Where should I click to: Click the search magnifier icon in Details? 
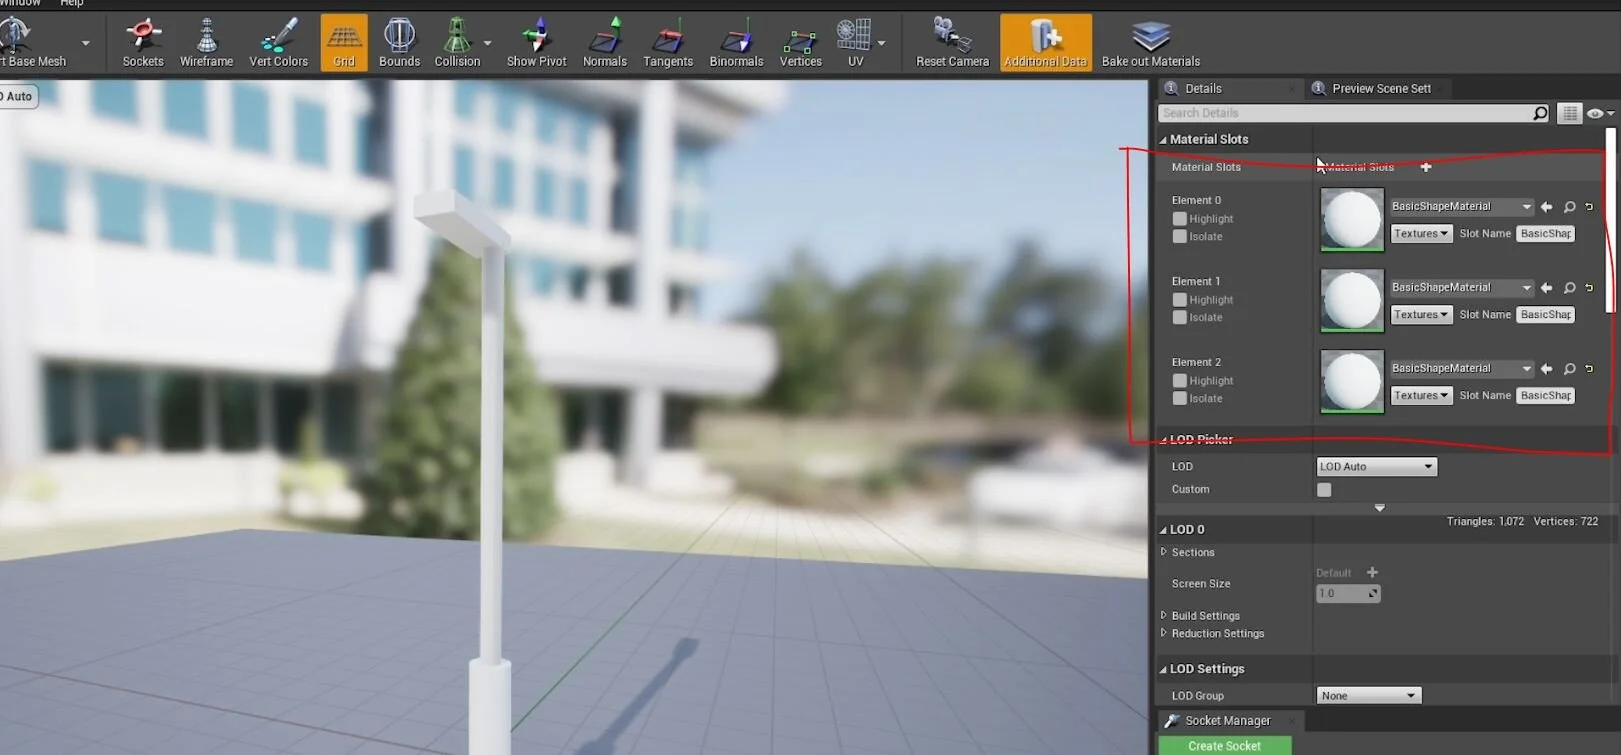(x=1540, y=113)
